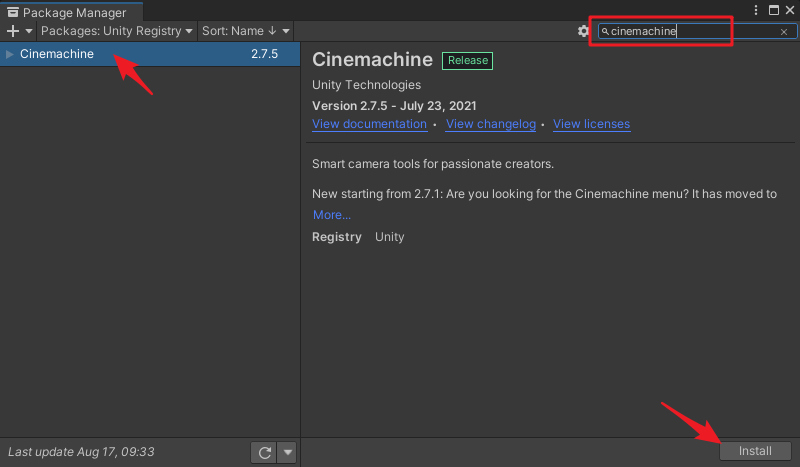Open the View licenses link
Image resolution: width=800 pixels, height=467 pixels.
click(591, 124)
